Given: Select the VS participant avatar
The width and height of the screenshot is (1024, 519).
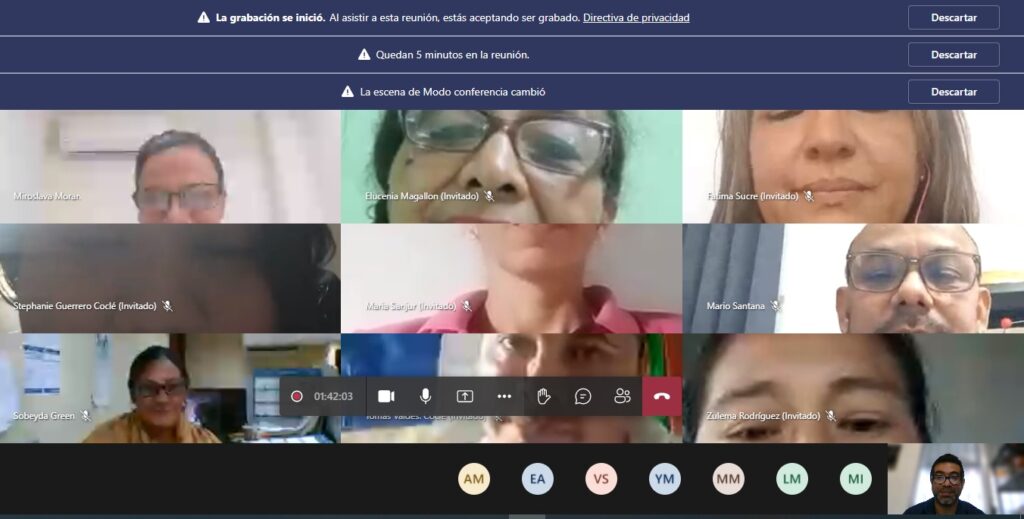Looking at the screenshot, I should 601,479.
